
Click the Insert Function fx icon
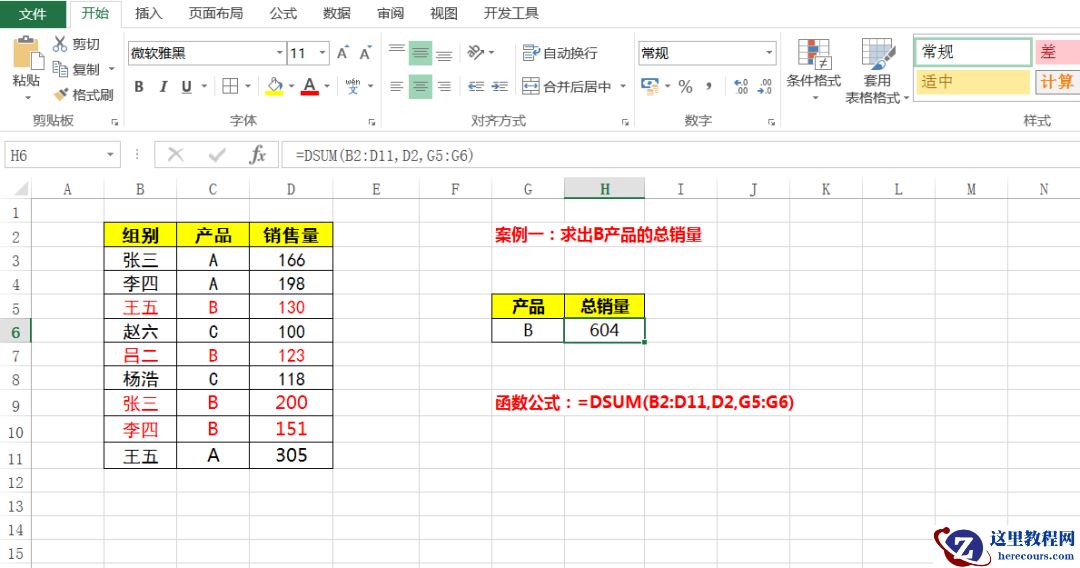[x=257, y=155]
